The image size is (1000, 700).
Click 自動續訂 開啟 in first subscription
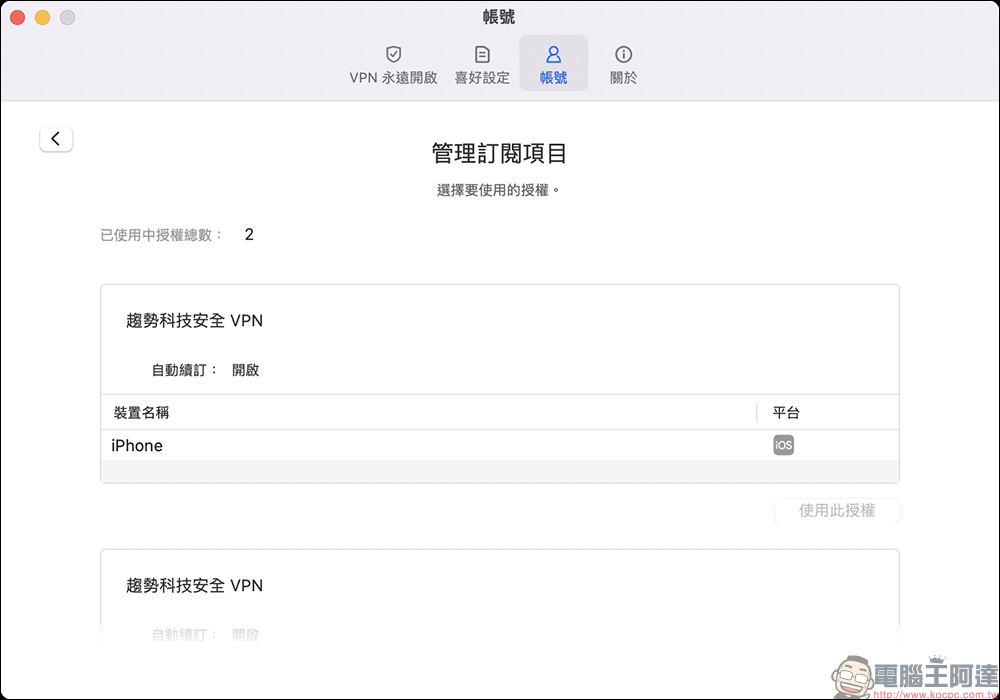pyautogui.click(x=205, y=370)
